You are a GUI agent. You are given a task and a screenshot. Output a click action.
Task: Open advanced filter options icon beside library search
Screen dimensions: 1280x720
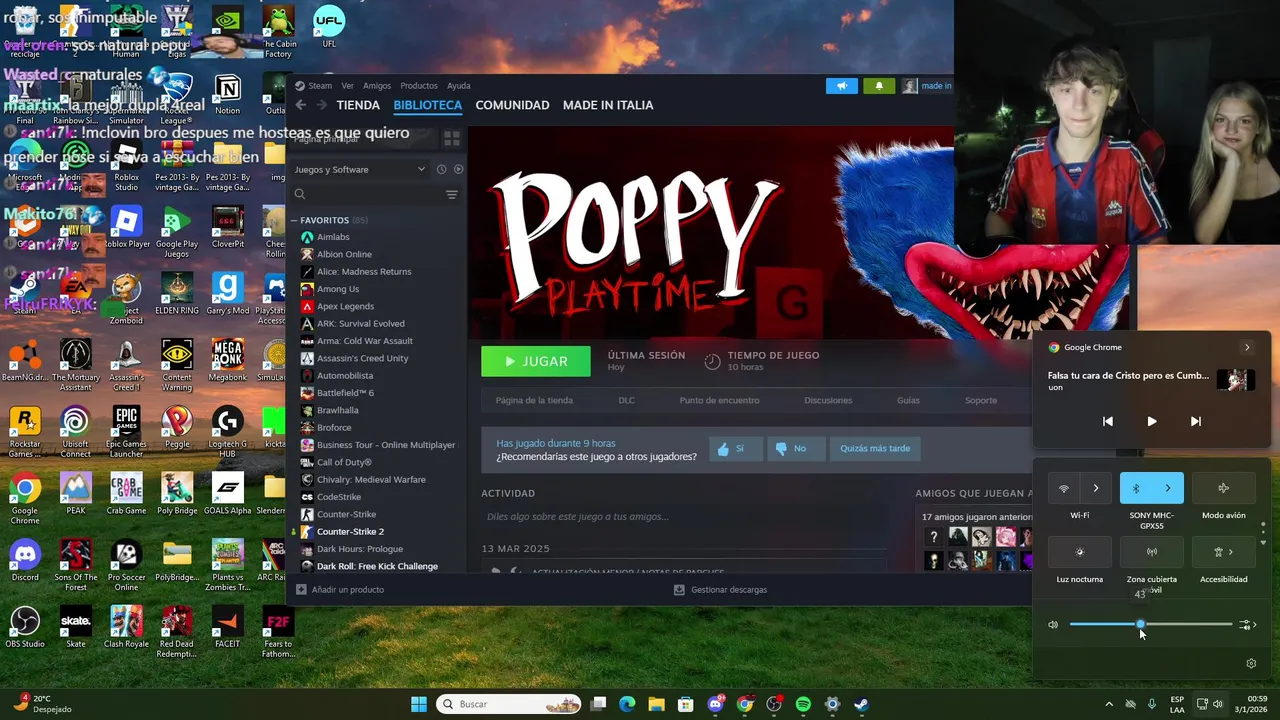(451, 194)
